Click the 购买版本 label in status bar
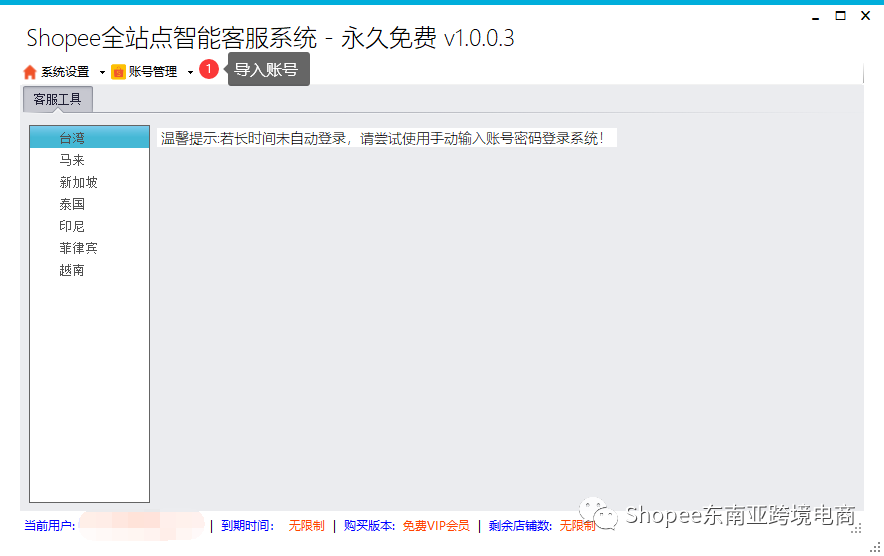This screenshot has height=556, width=884. click(x=370, y=526)
